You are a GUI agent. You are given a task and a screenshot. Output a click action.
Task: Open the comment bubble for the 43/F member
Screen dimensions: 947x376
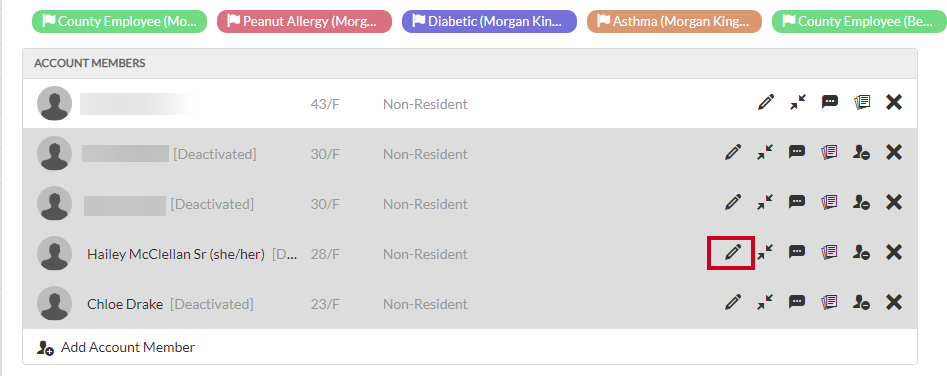[830, 102]
